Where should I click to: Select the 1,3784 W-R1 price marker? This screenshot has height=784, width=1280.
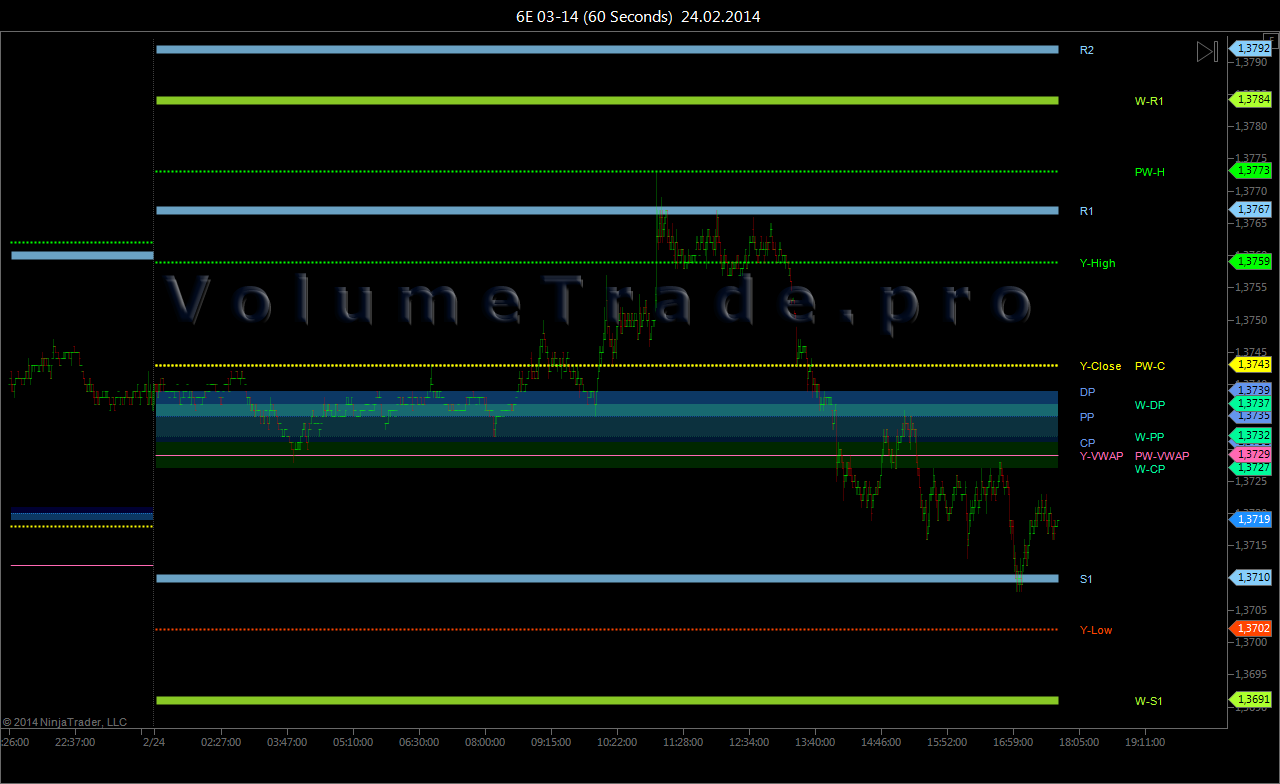click(x=1250, y=99)
